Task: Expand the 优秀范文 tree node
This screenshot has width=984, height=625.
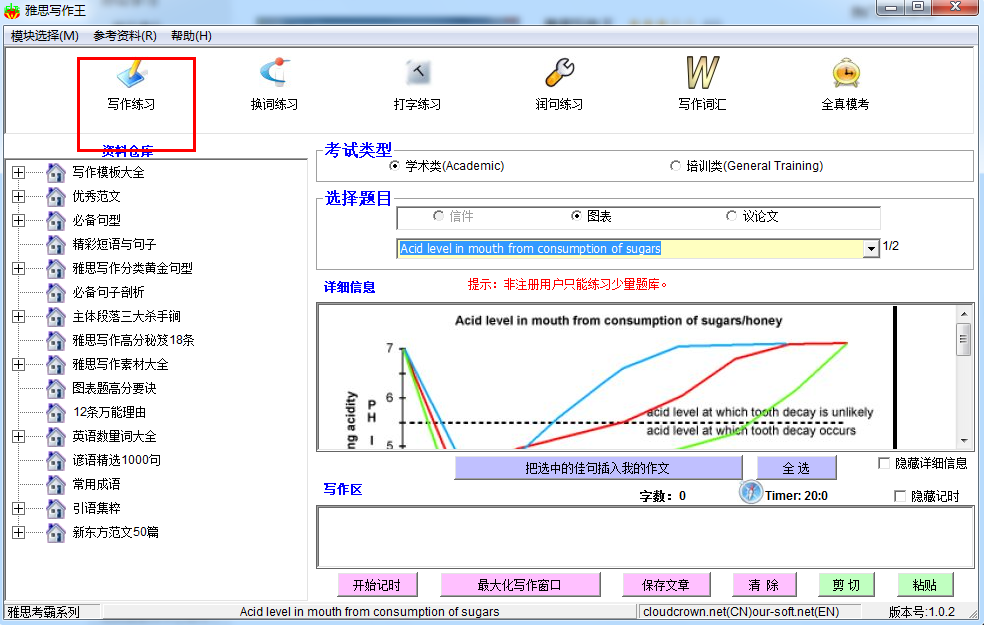Action: (x=18, y=196)
